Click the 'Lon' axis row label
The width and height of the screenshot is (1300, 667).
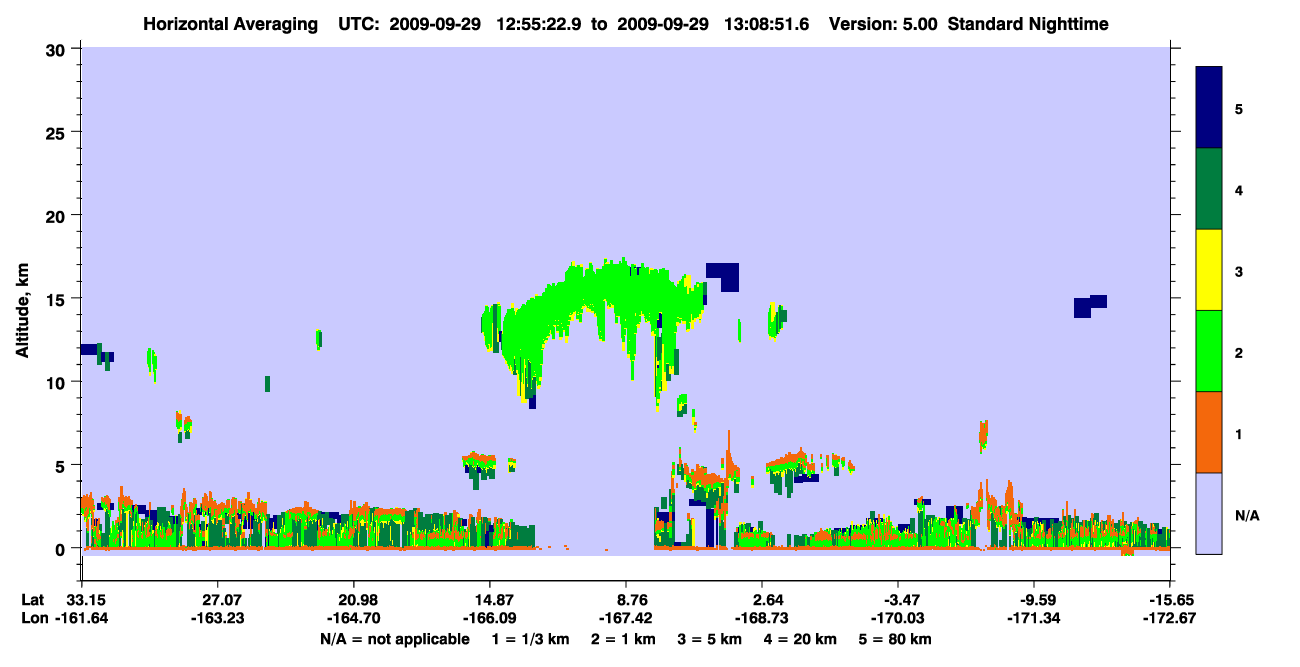tap(33, 619)
